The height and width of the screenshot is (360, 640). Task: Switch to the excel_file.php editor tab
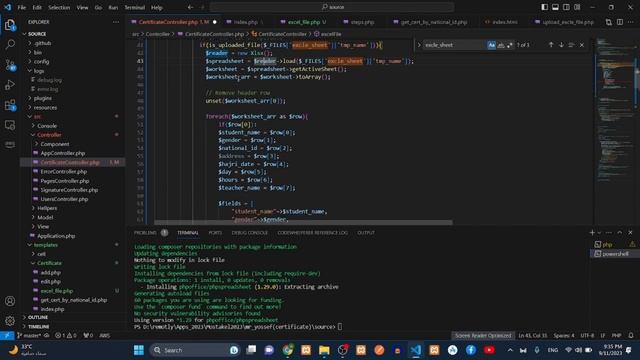tap(303, 22)
